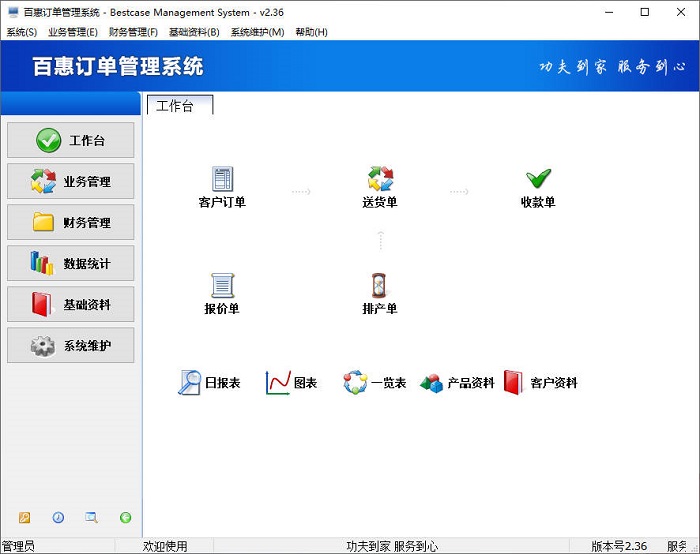Select 数据统计 in the left sidebar

pos(71,263)
